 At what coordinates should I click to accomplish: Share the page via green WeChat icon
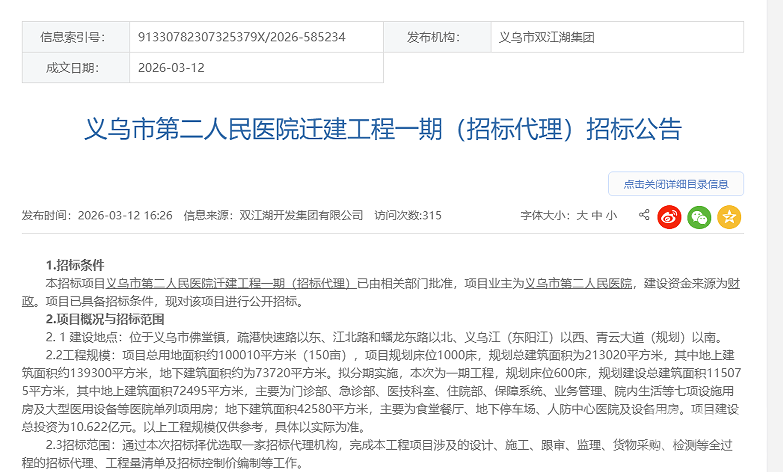(x=699, y=216)
